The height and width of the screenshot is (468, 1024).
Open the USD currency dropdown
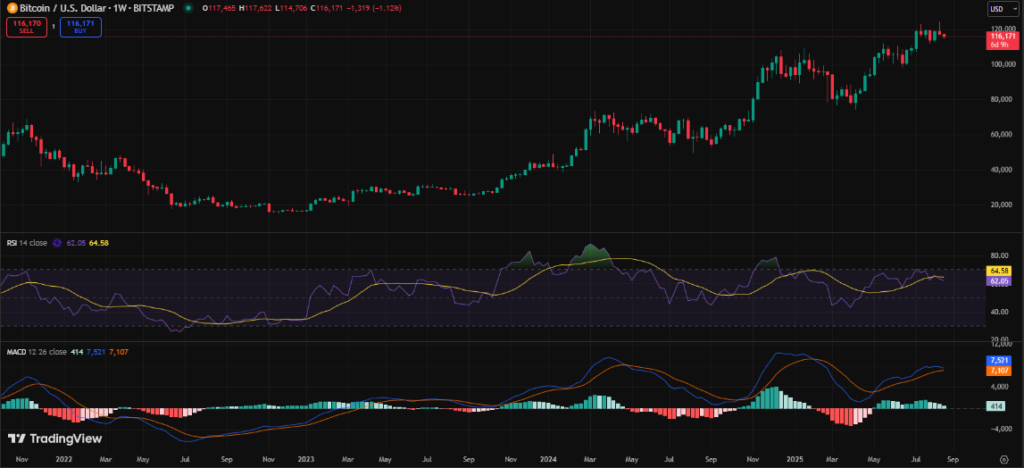tap(1005, 9)
